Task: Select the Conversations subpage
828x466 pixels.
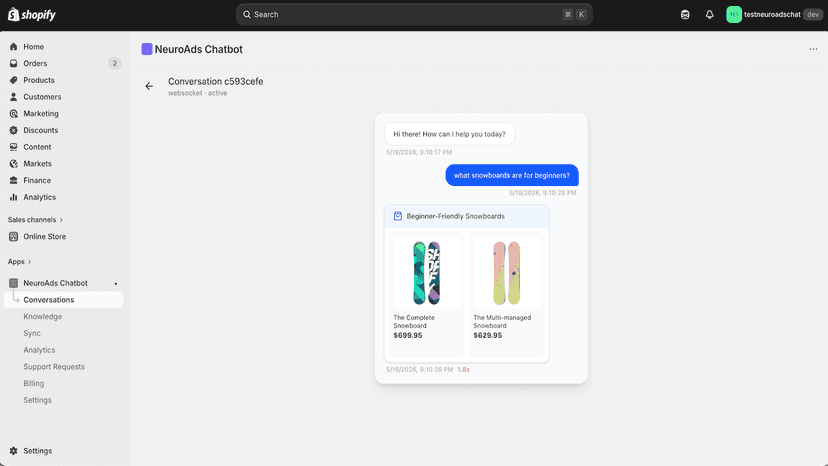Action: tap(63, 300)
